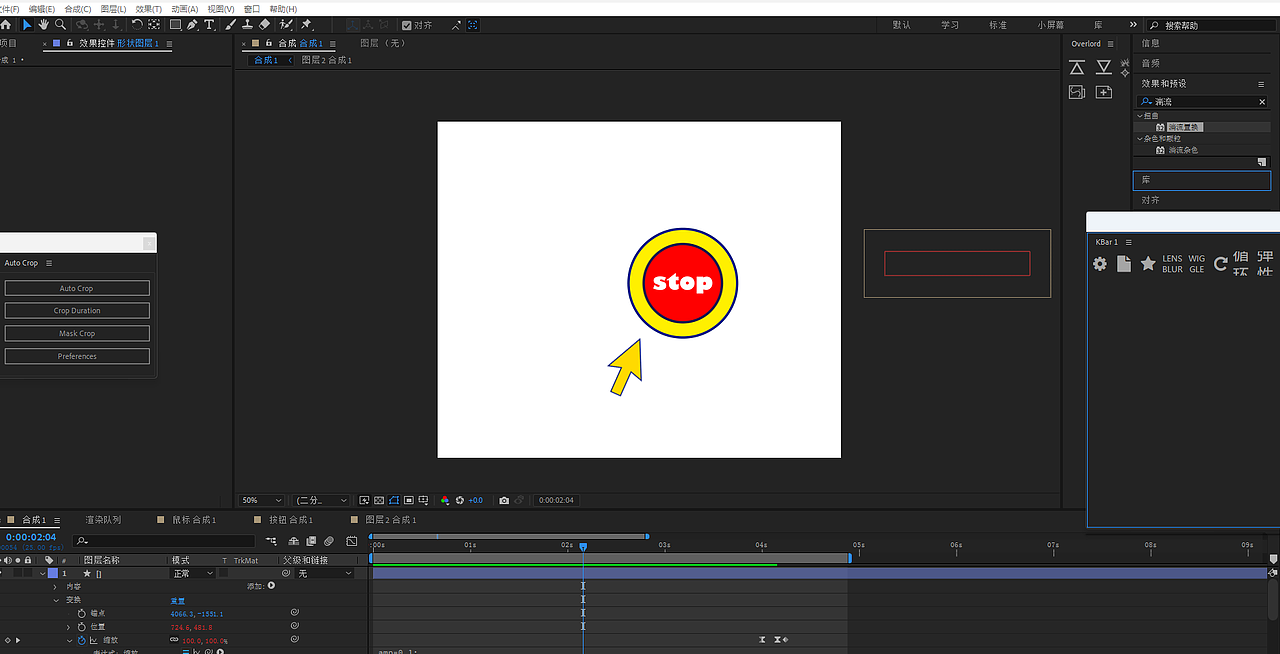Select the Eraser tool
This screenshot has height=654, width=1280.
pyautogui.click(x=264, y=24)
